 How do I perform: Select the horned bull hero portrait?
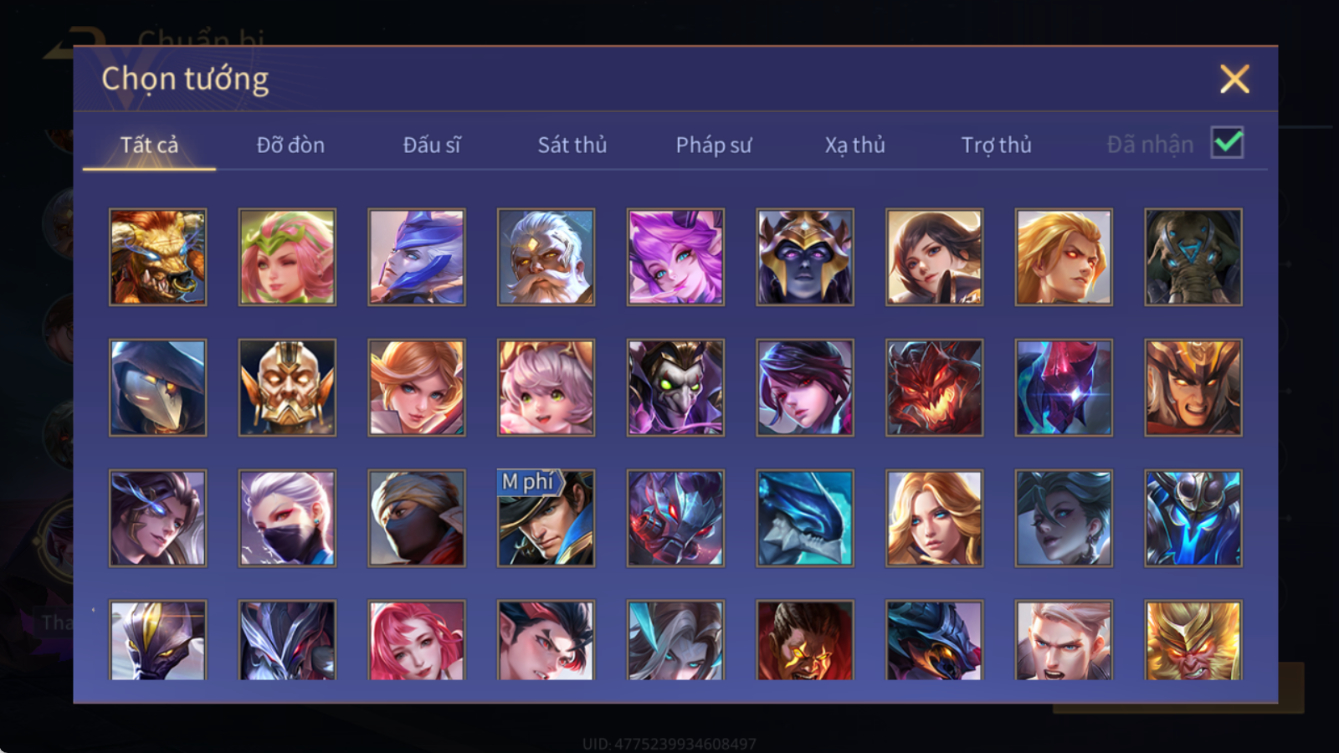[x=158, y=257]
